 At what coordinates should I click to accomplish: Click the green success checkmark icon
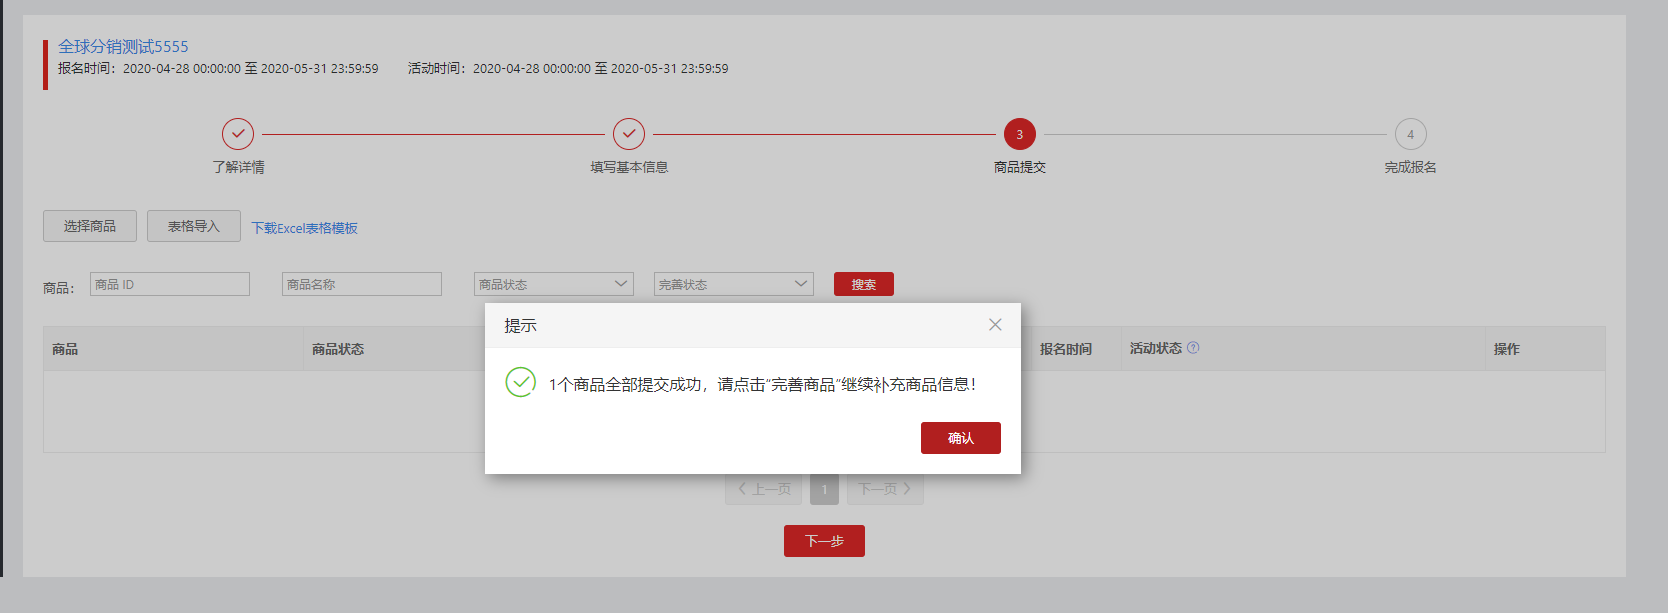click(x=520, y=382)
